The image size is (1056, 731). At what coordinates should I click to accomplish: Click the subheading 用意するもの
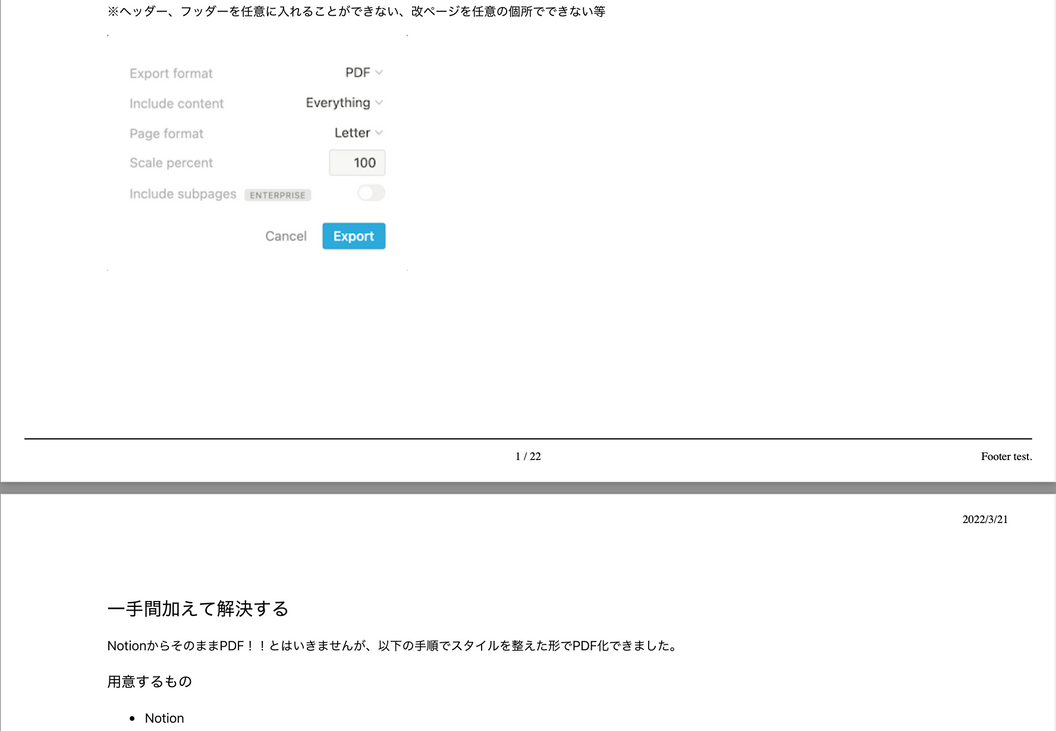tap(150, 682)
